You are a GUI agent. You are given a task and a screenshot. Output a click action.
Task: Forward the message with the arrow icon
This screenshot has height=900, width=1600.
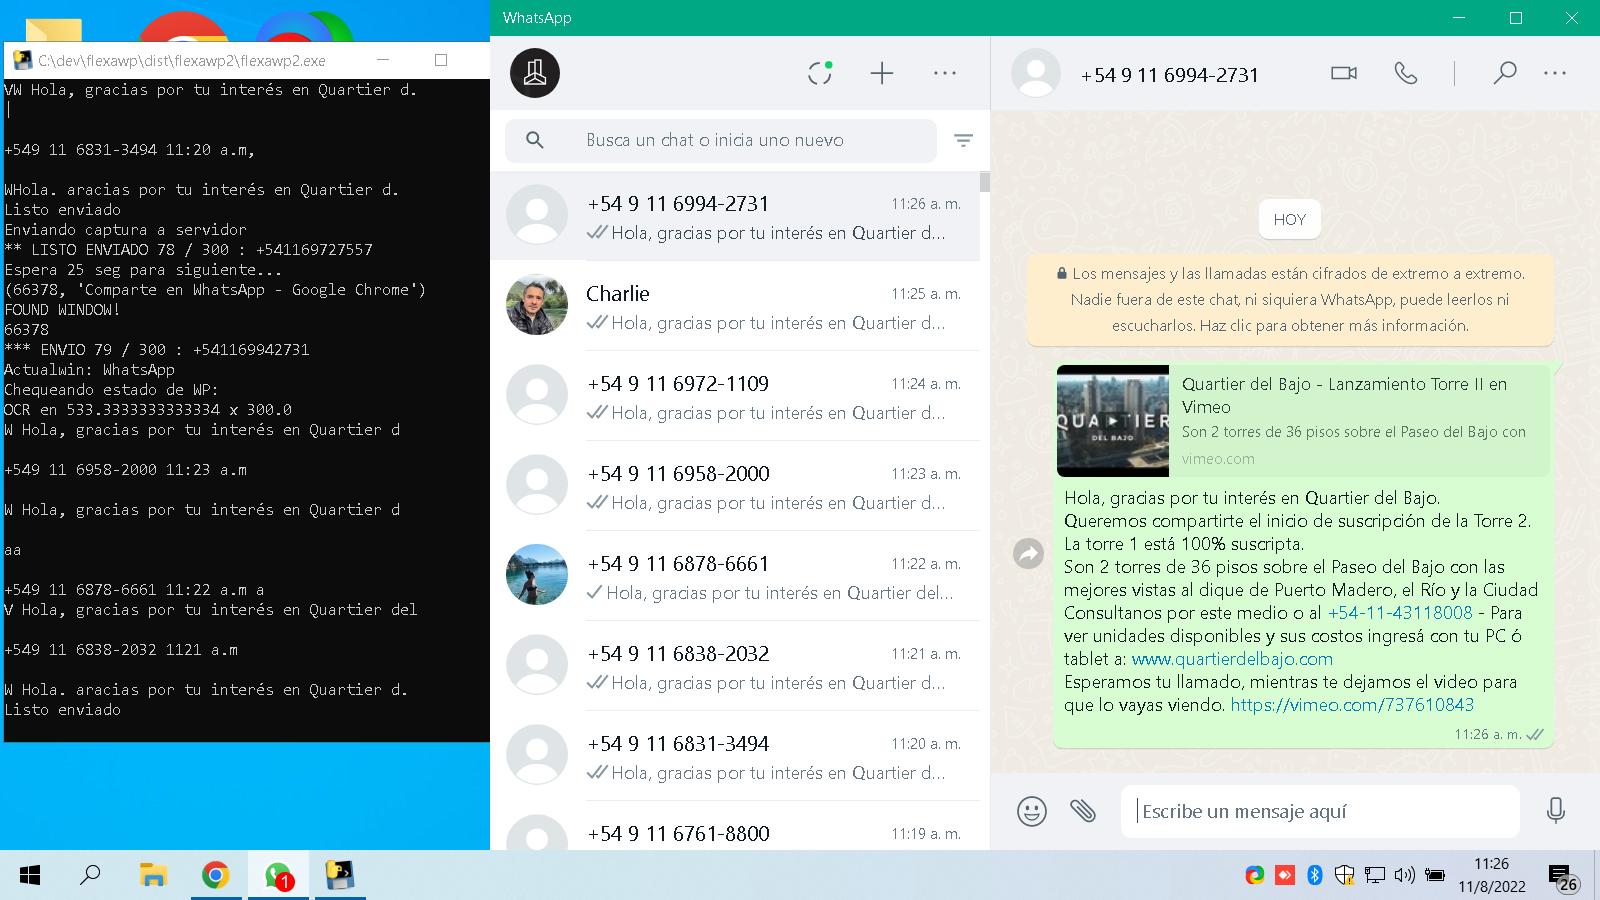[1028, 553]
